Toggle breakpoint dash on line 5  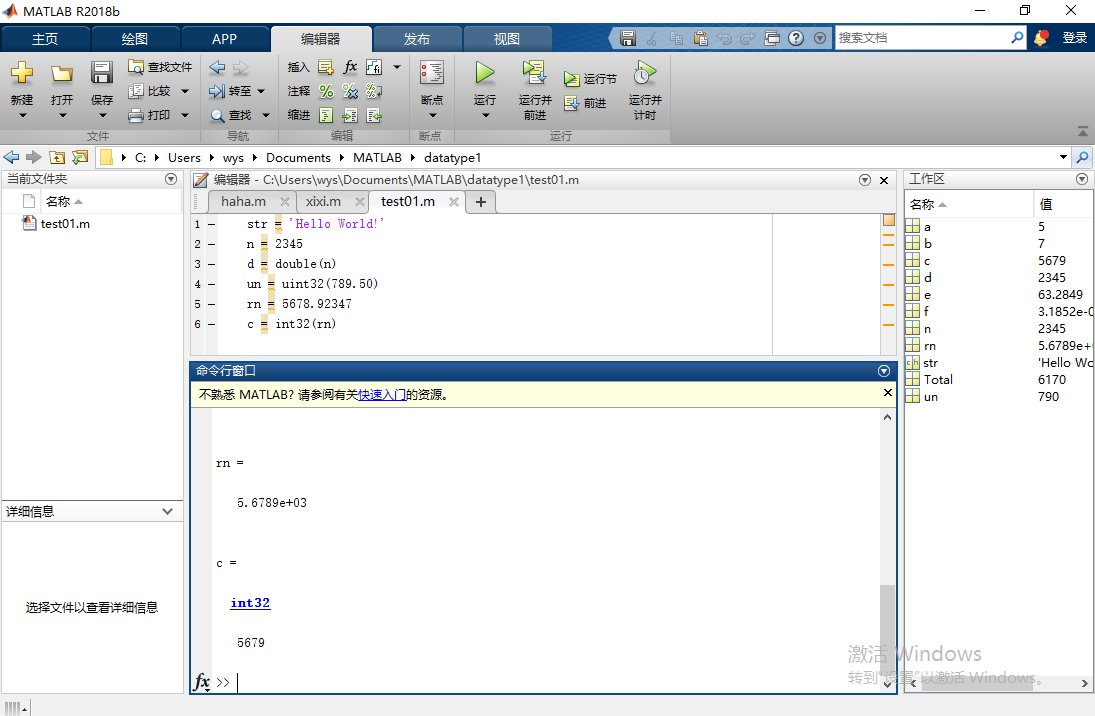click(211, 305)
